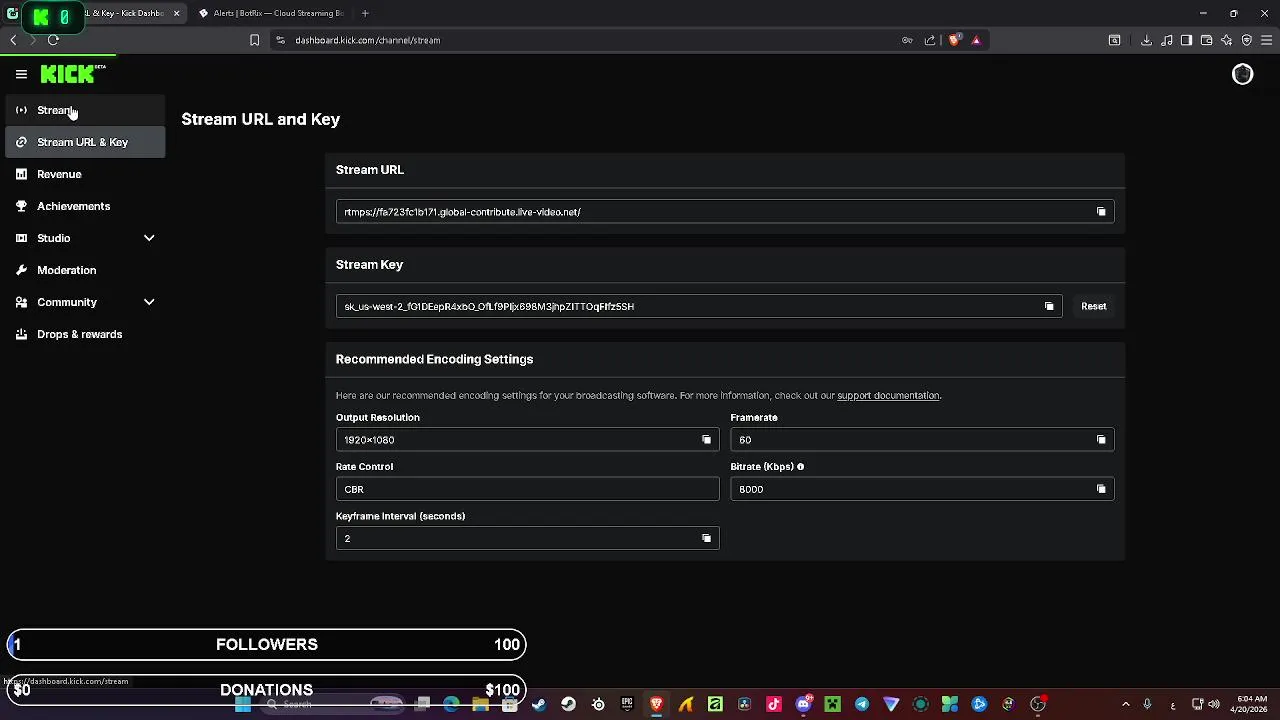Go back to the previous page
The height and width of the screenshot is (720, 1280).
(x=13, y=40)
